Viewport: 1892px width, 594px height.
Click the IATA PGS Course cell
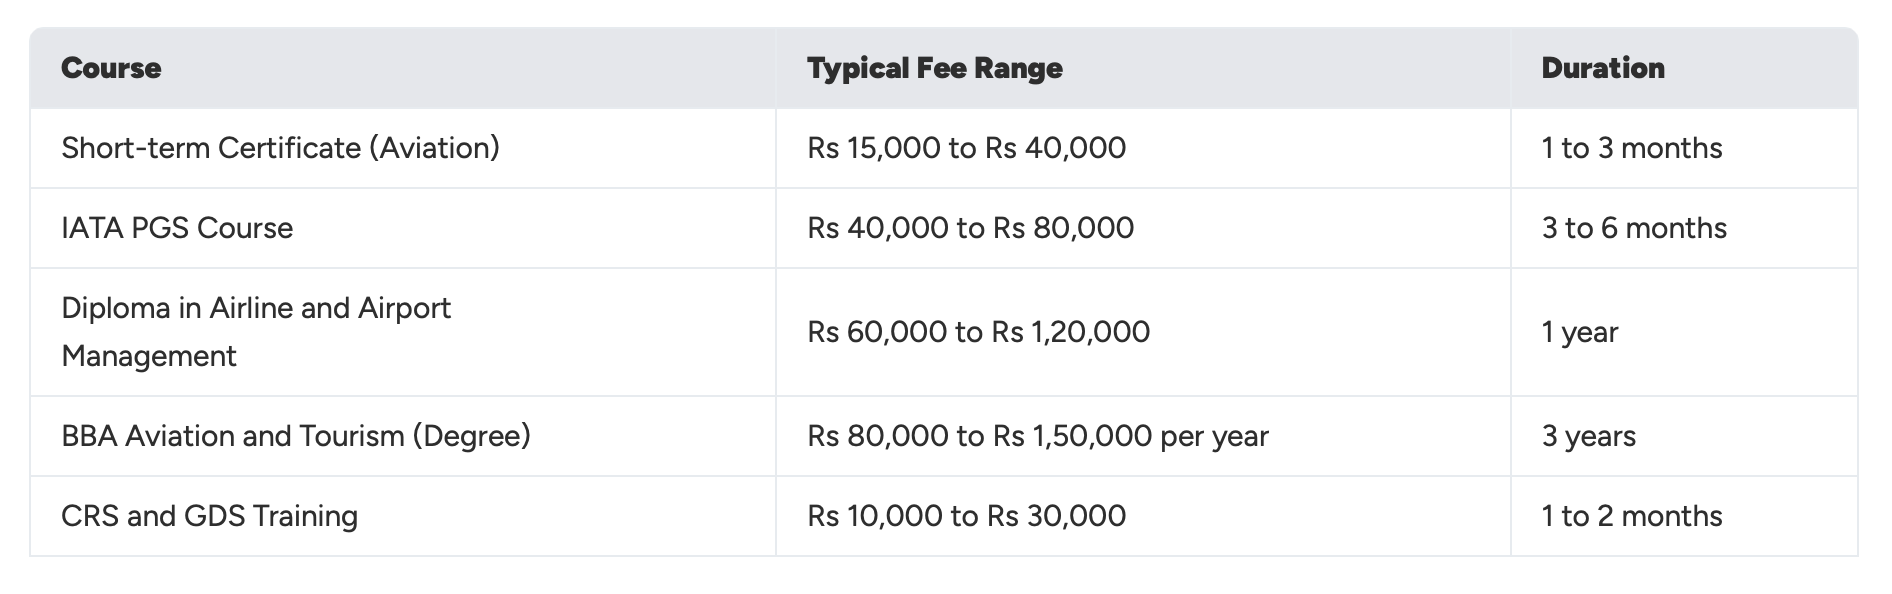[x=177, y=228]
